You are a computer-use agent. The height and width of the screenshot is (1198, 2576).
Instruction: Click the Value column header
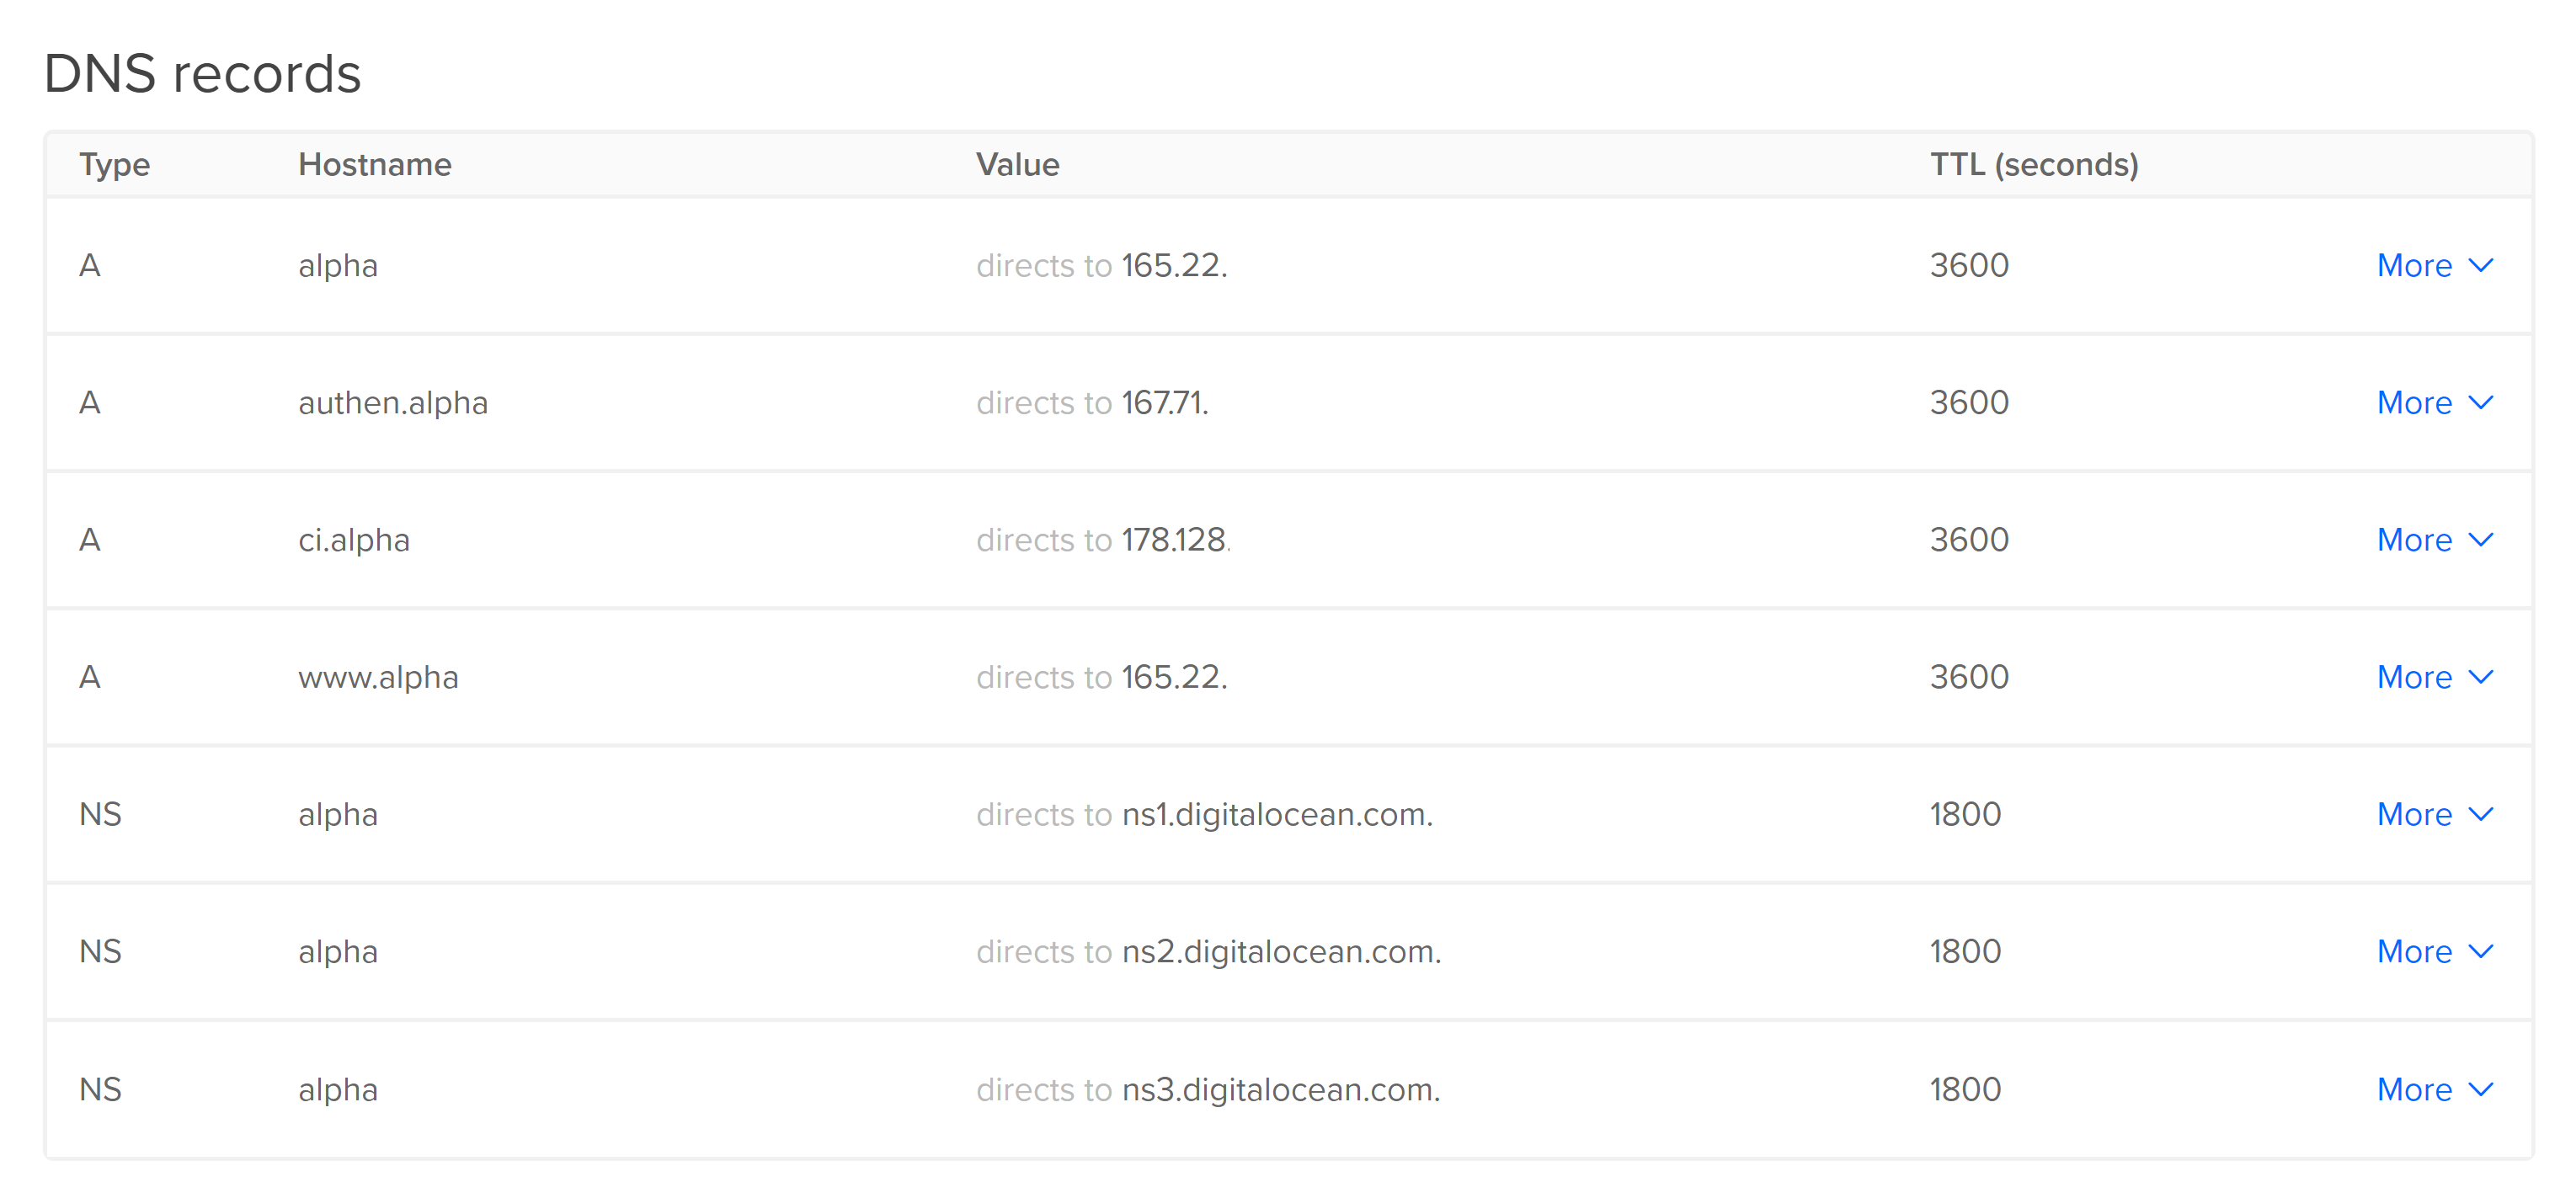(x=1017, y=164)
